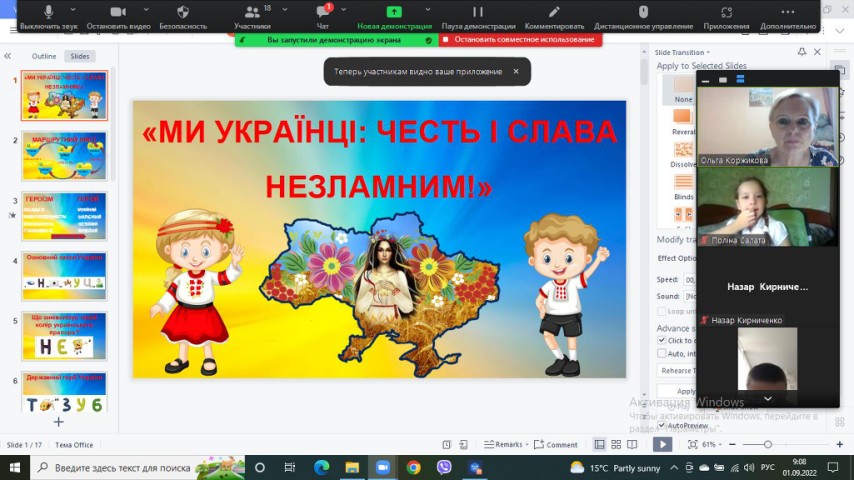
Task: Select the Slides tab in sidebar
Action: [x=79, y=56]
